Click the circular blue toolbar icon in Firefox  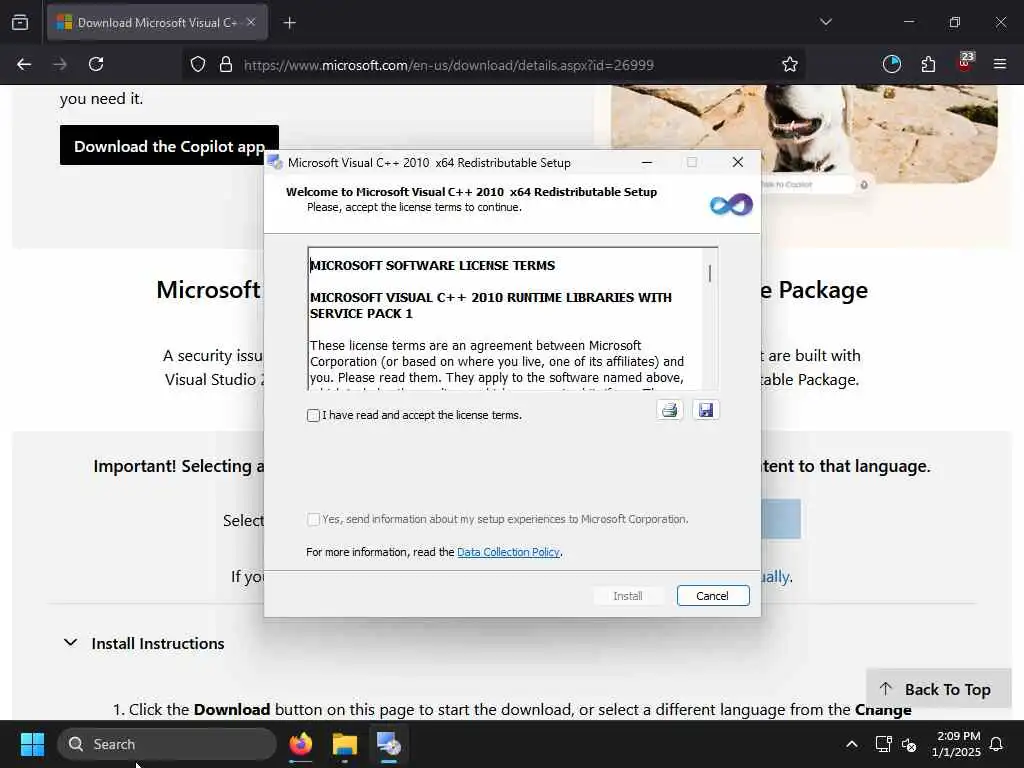click(891, 64)
